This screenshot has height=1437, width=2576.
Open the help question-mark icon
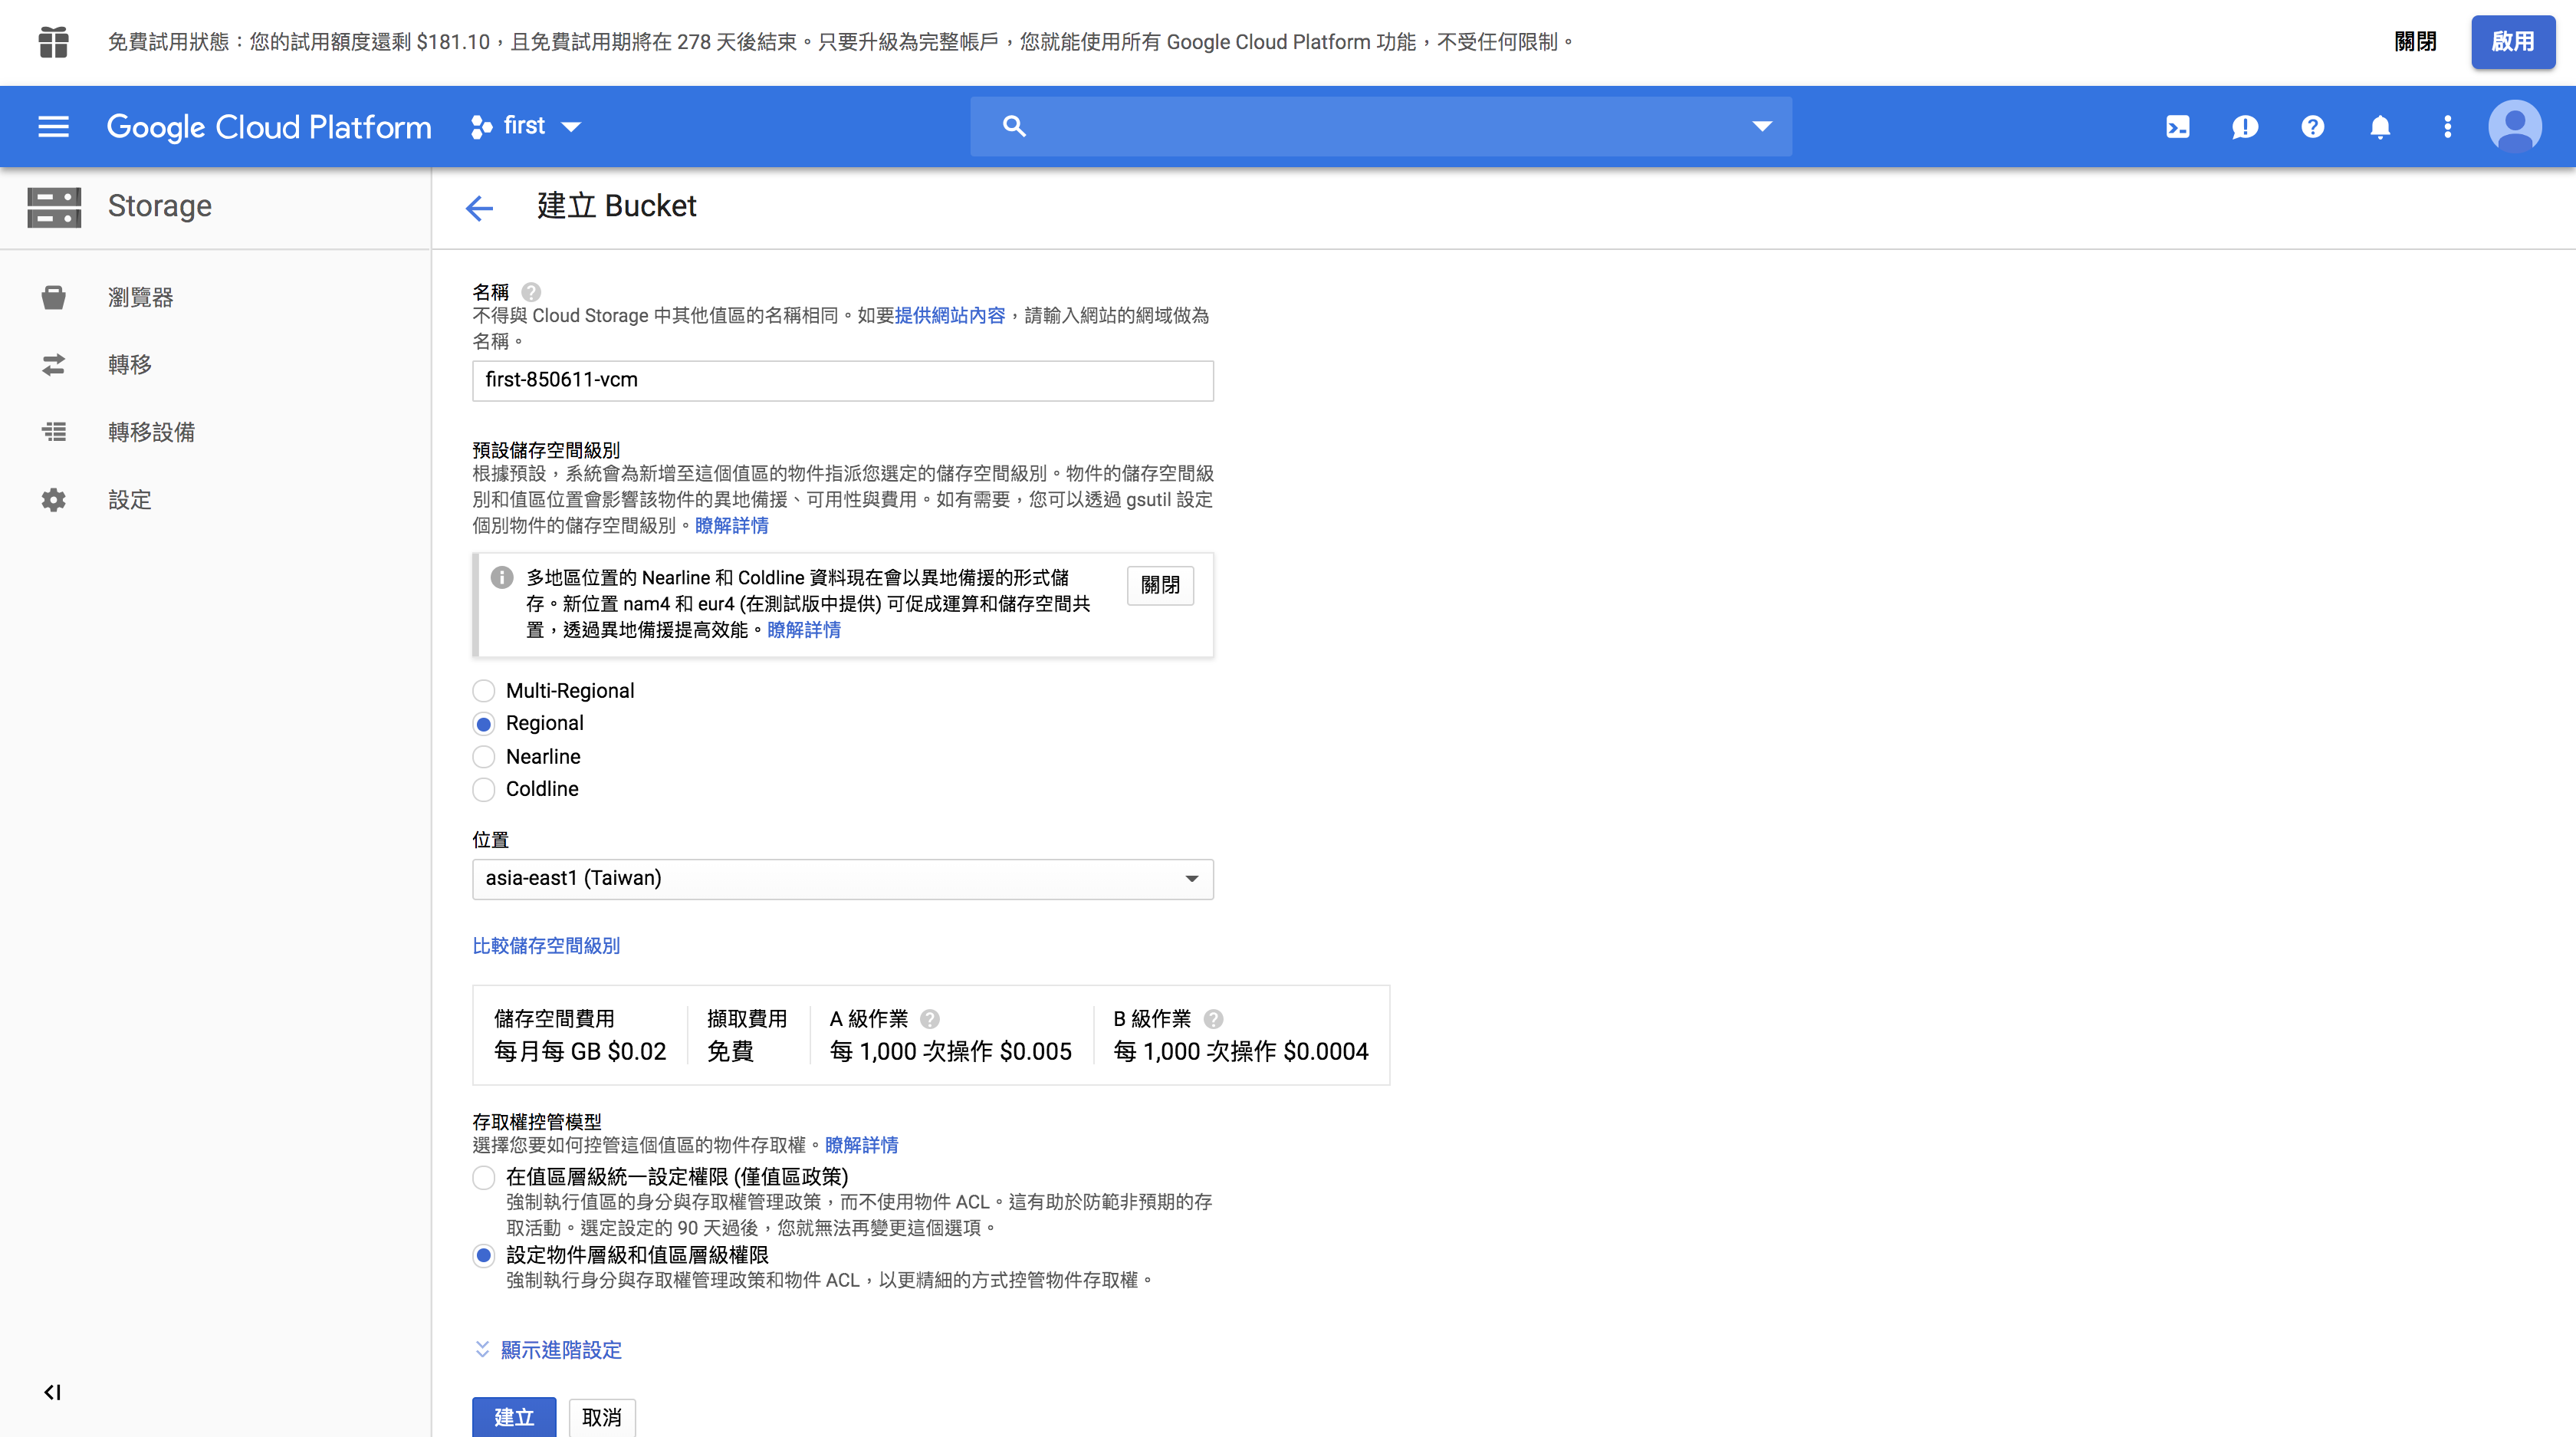[x=2313, y=126]
